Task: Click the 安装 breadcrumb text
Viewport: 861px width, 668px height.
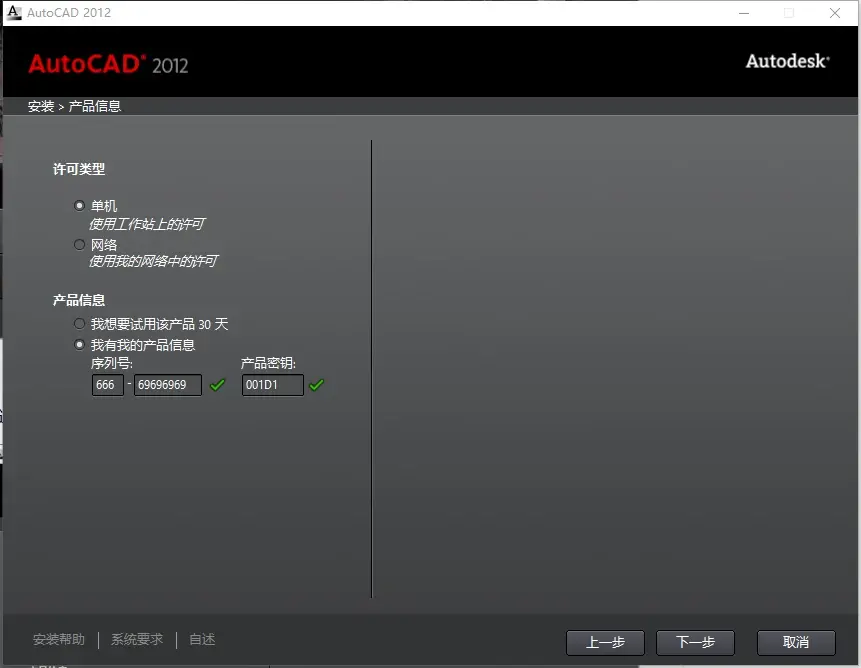Action: click(x=41, y=106)
